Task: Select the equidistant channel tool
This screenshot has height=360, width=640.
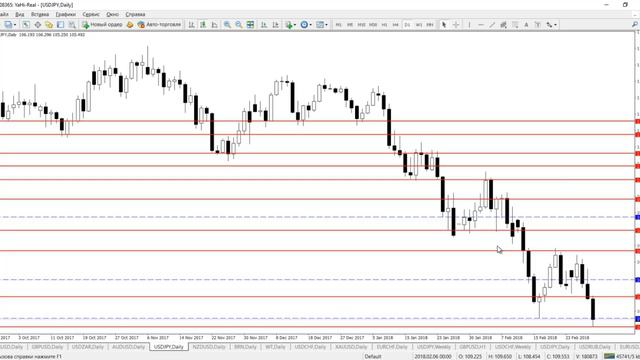Action: (503, 25)
